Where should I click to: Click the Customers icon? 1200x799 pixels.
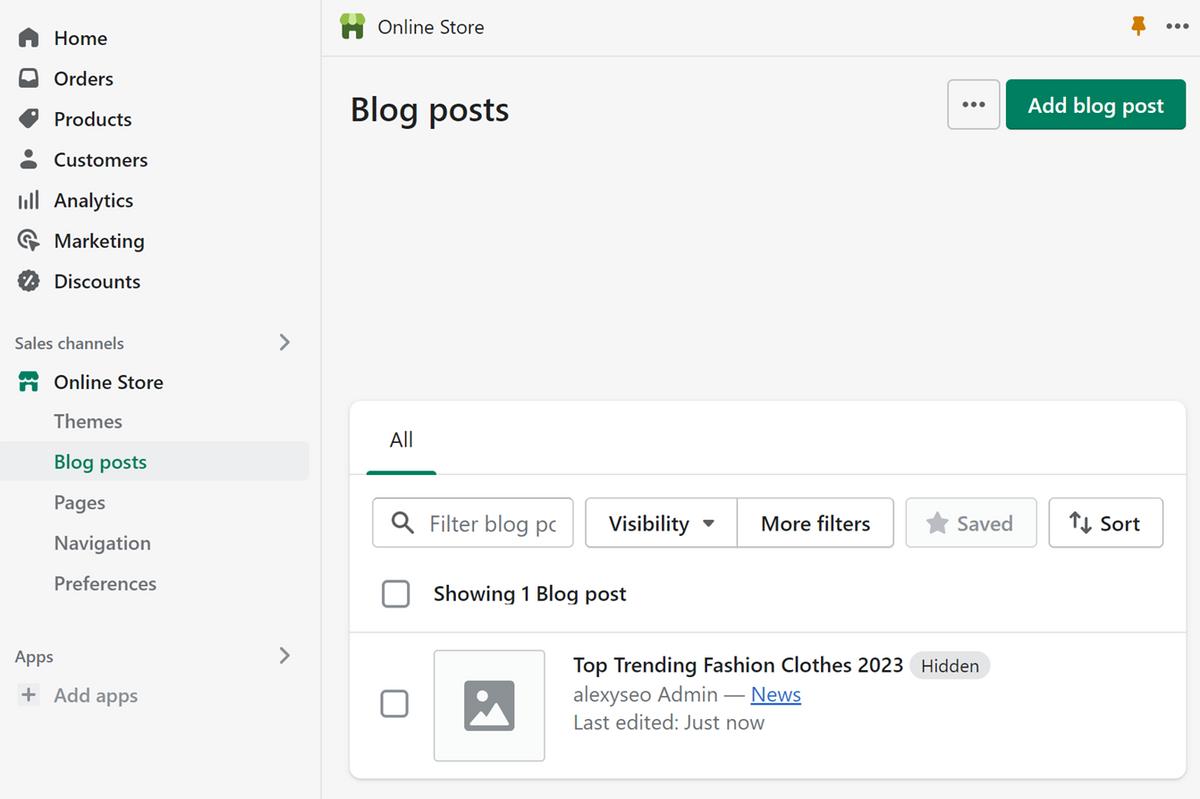tap(29, 159)
